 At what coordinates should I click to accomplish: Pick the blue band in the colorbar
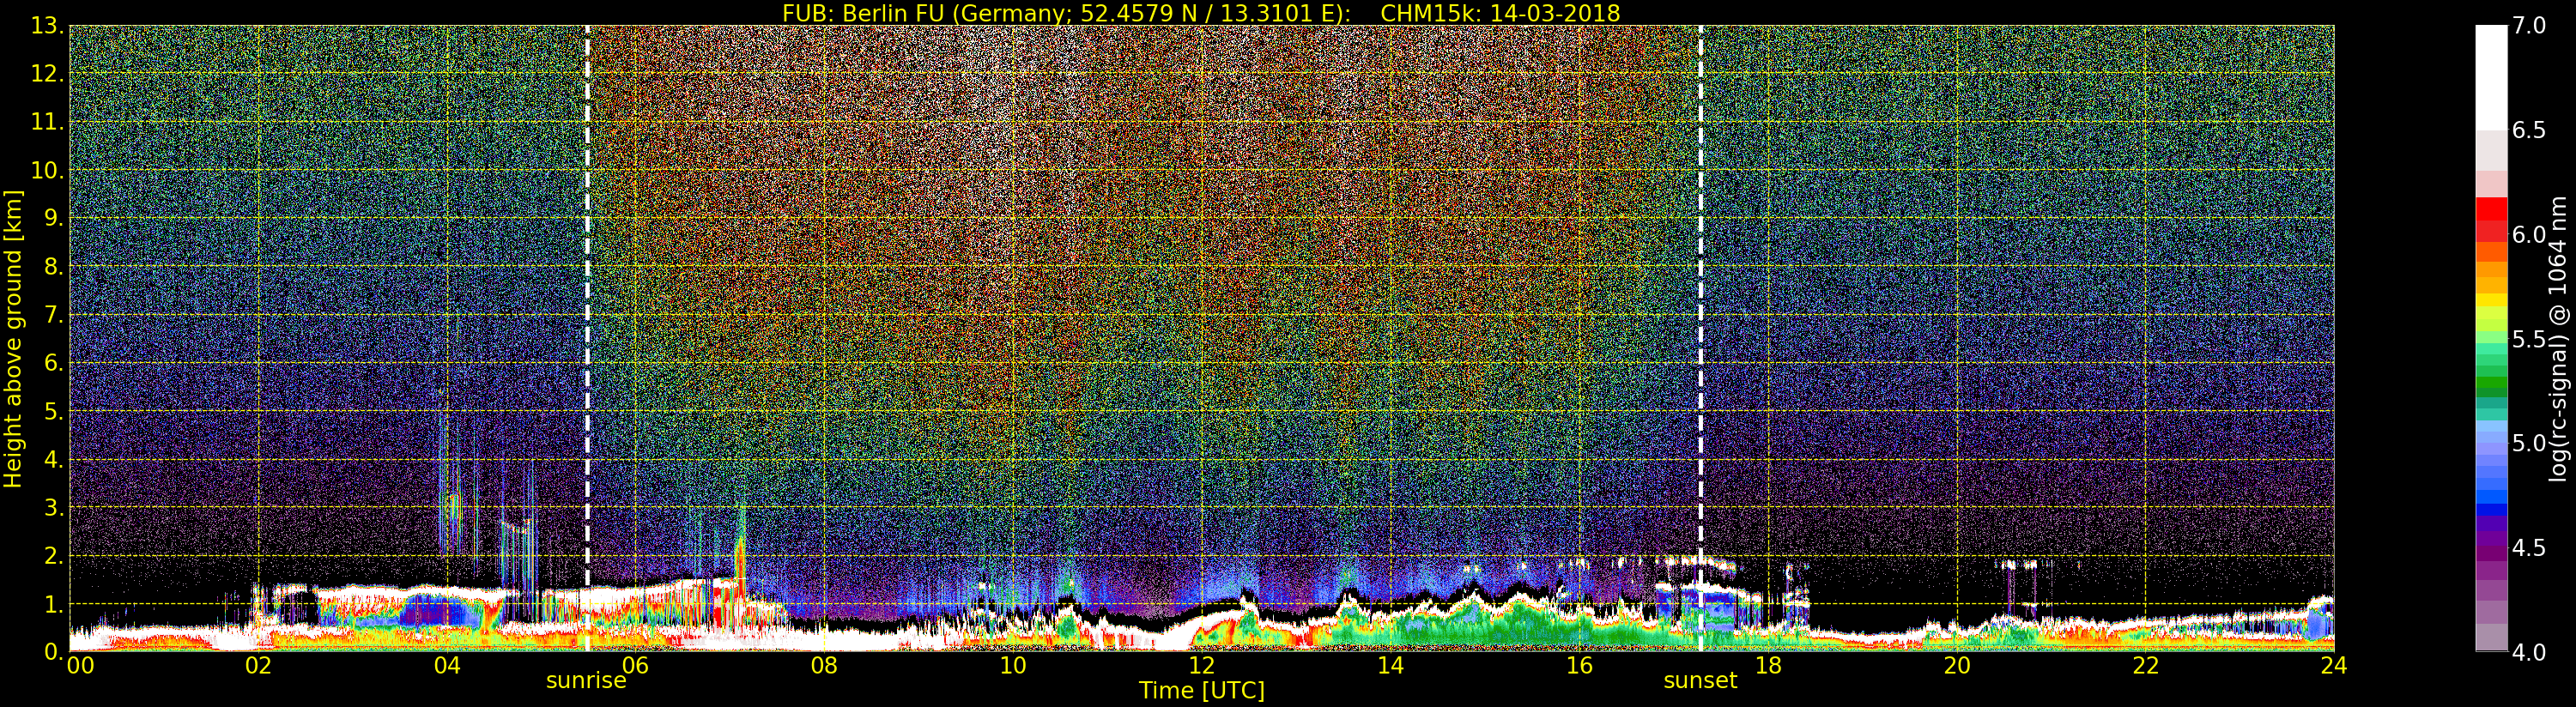point(2491,492)
